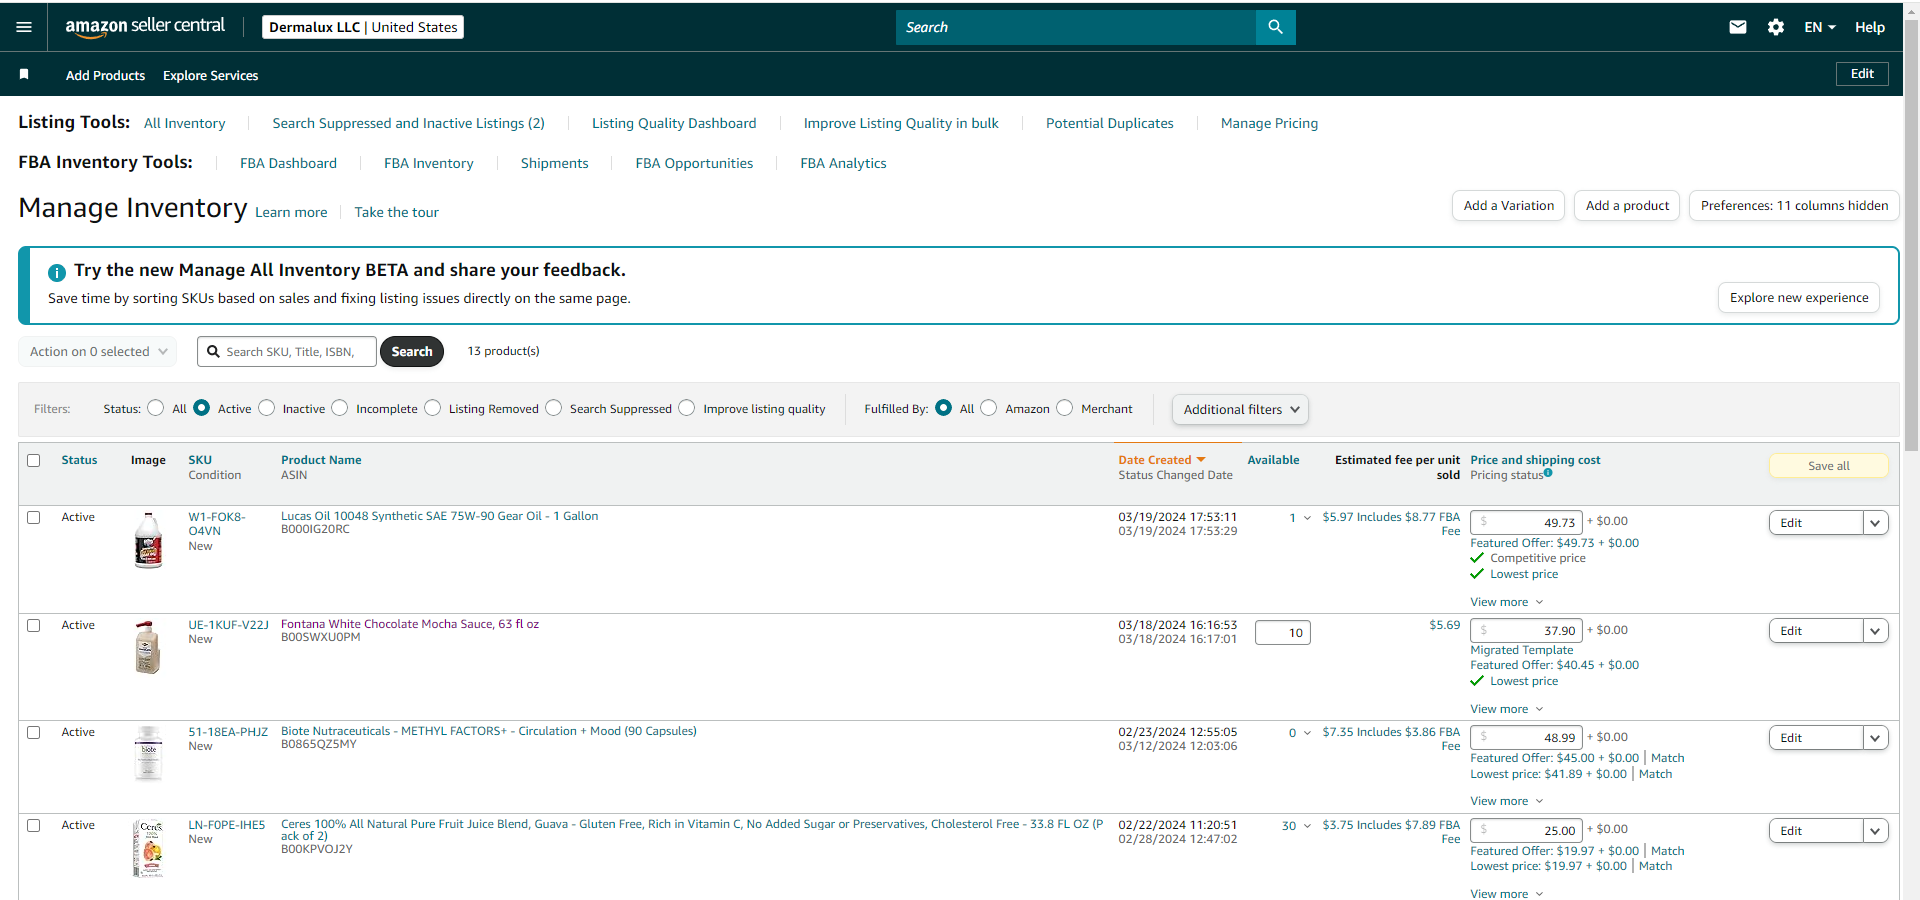
Task: Click the Amazon Seller Central logo
Action: (x=145, y=27)
